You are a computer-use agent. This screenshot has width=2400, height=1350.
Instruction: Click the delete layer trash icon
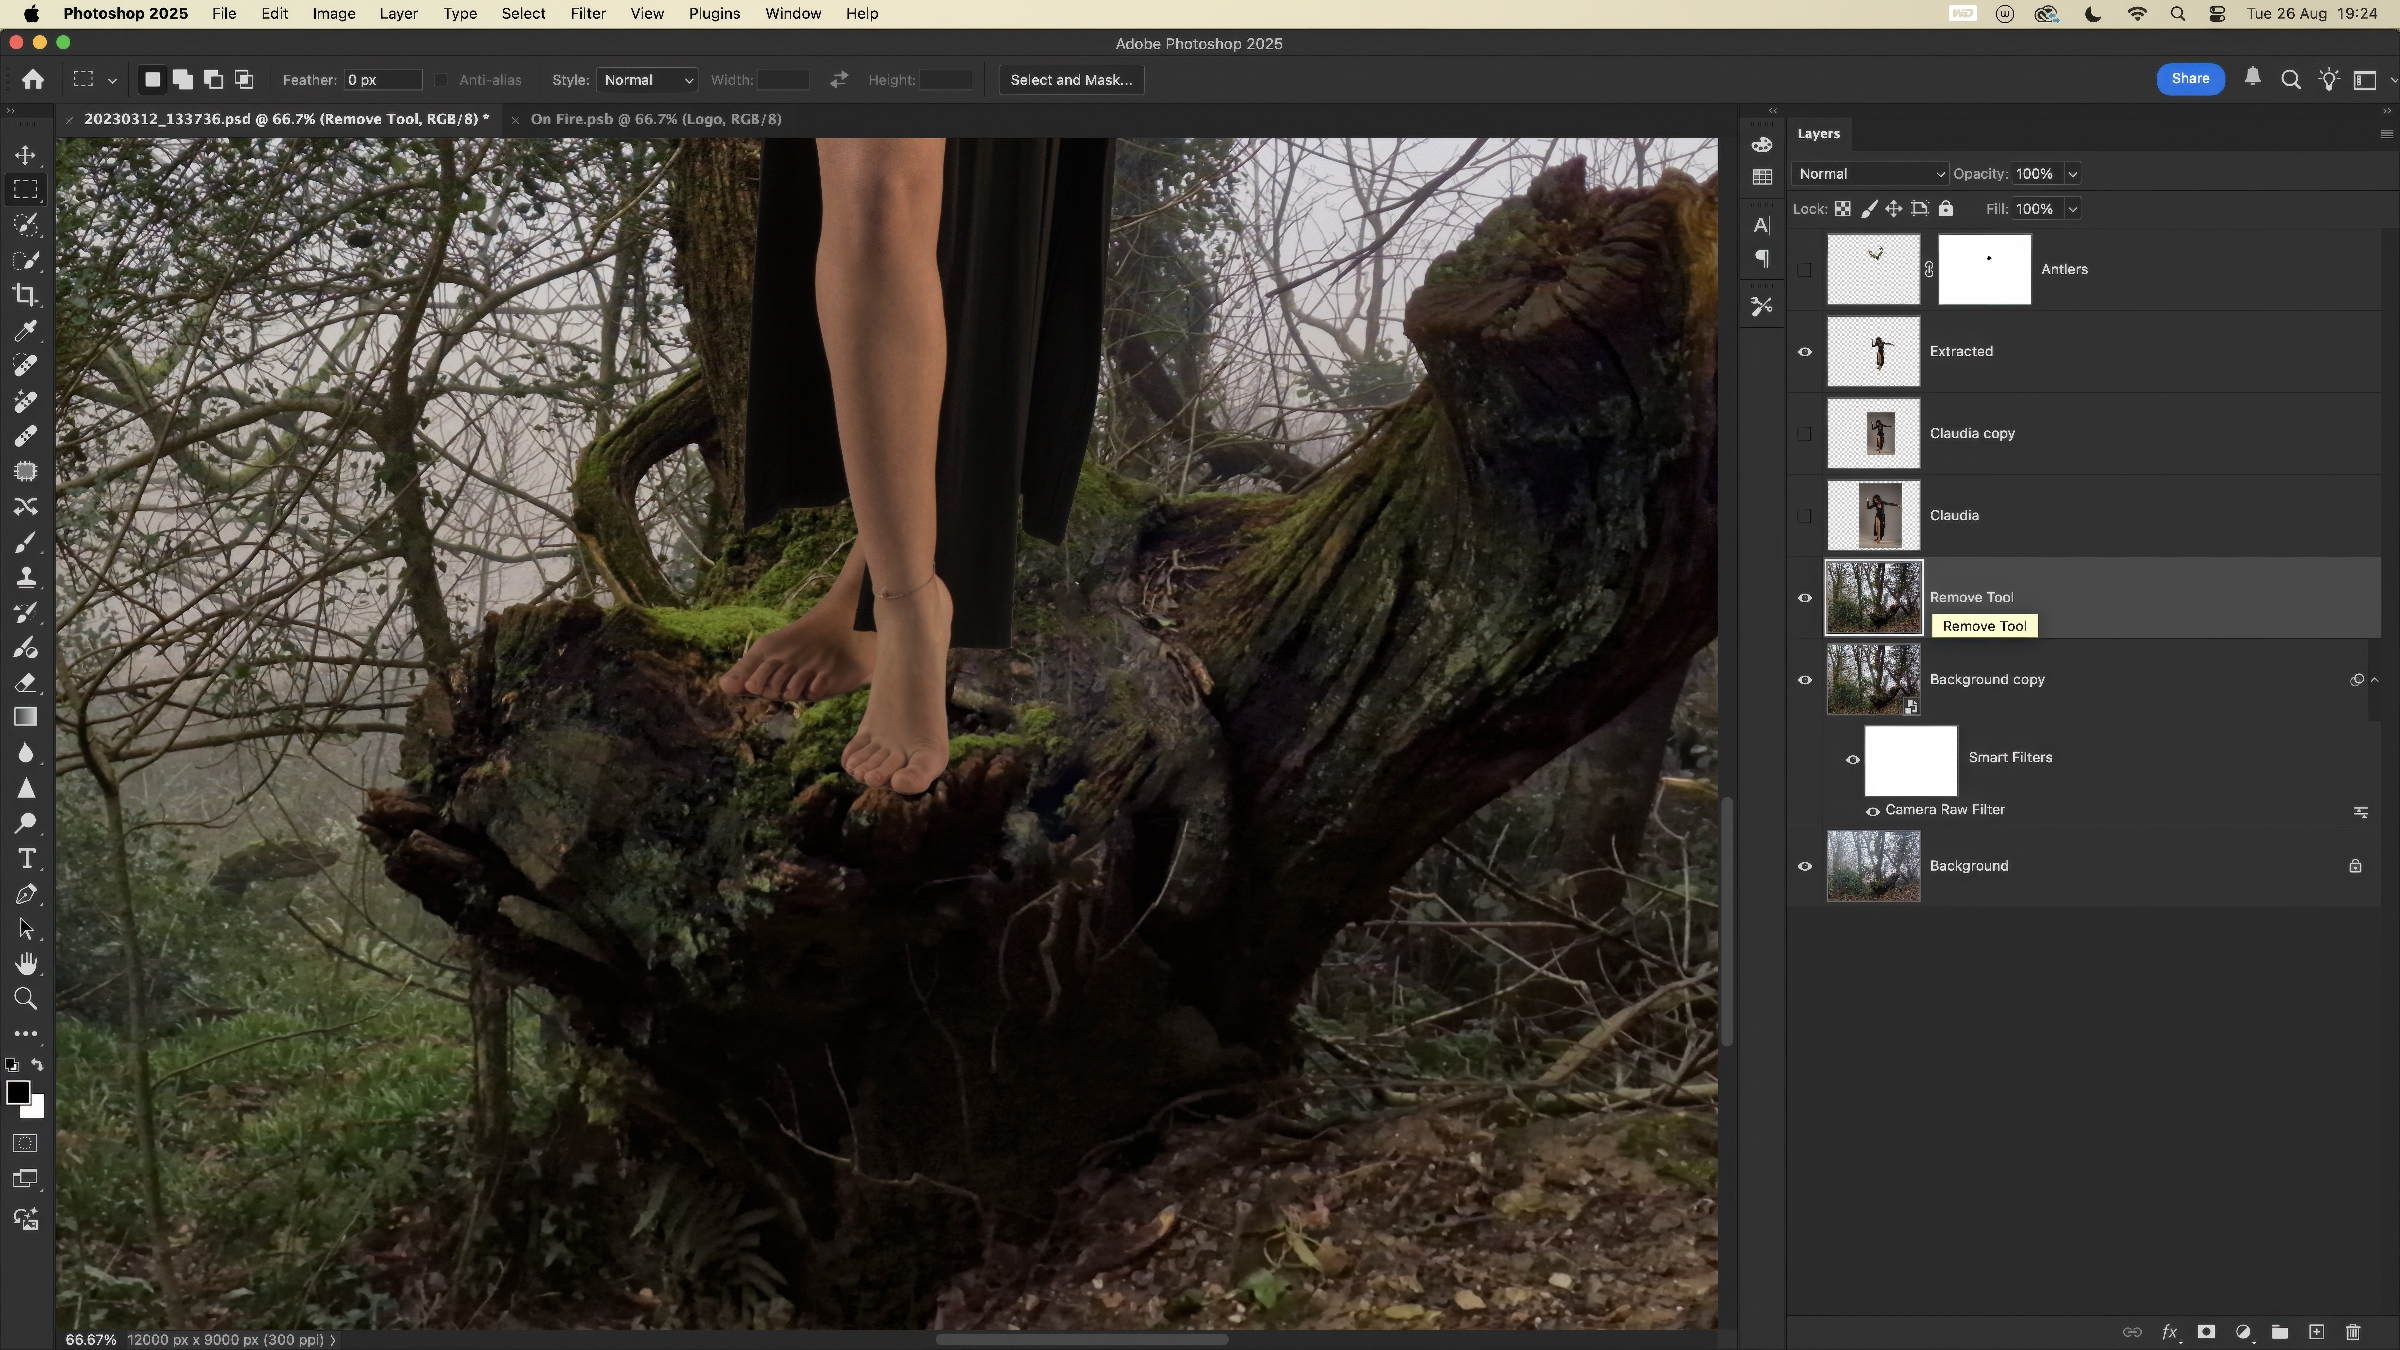pyautogui.click(x=2353, y=1332)
